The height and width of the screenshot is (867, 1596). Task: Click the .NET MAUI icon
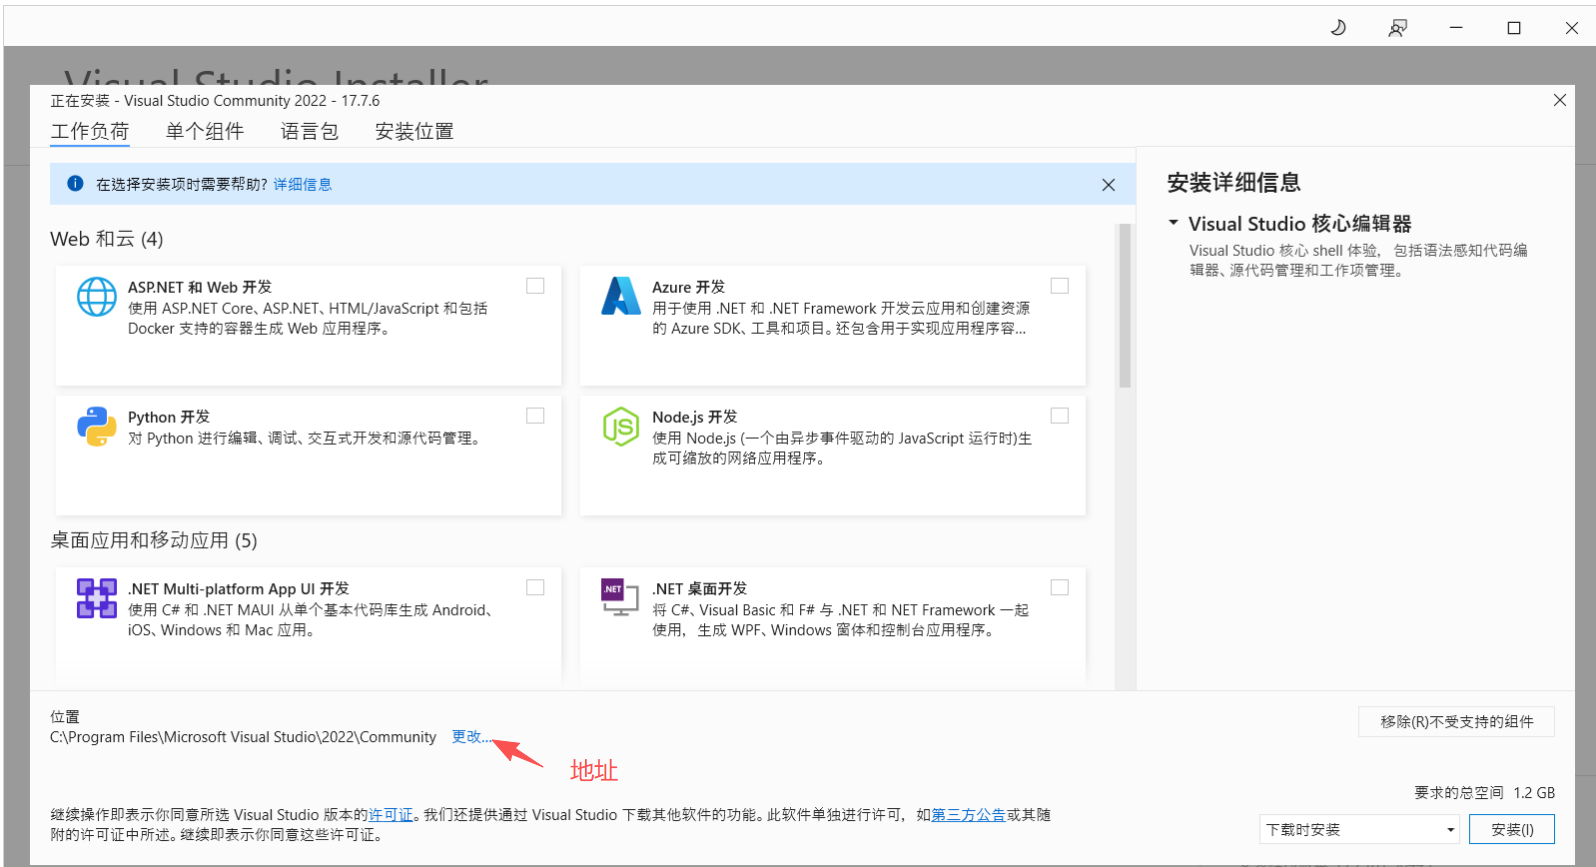click(x=97, y=598)
